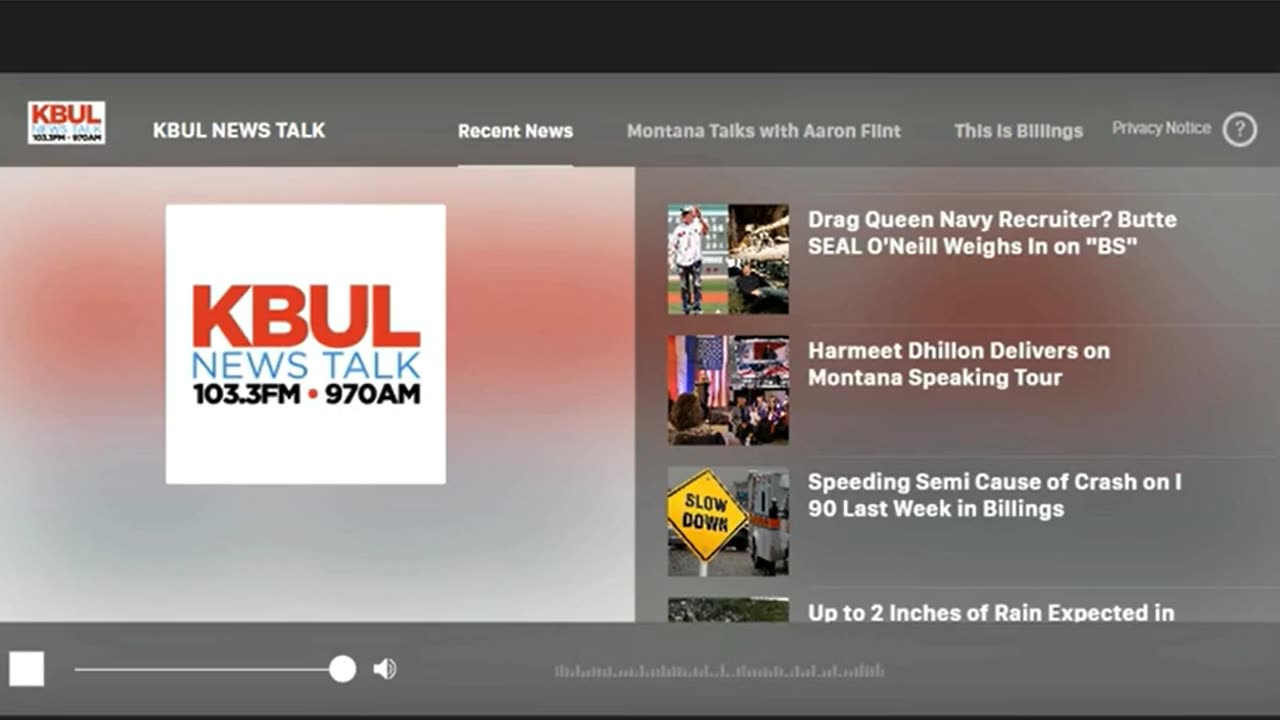Open Drag Queen Navy Recruiter article
This screenshot has width=1280, height=720.
[x=992, y=232]
